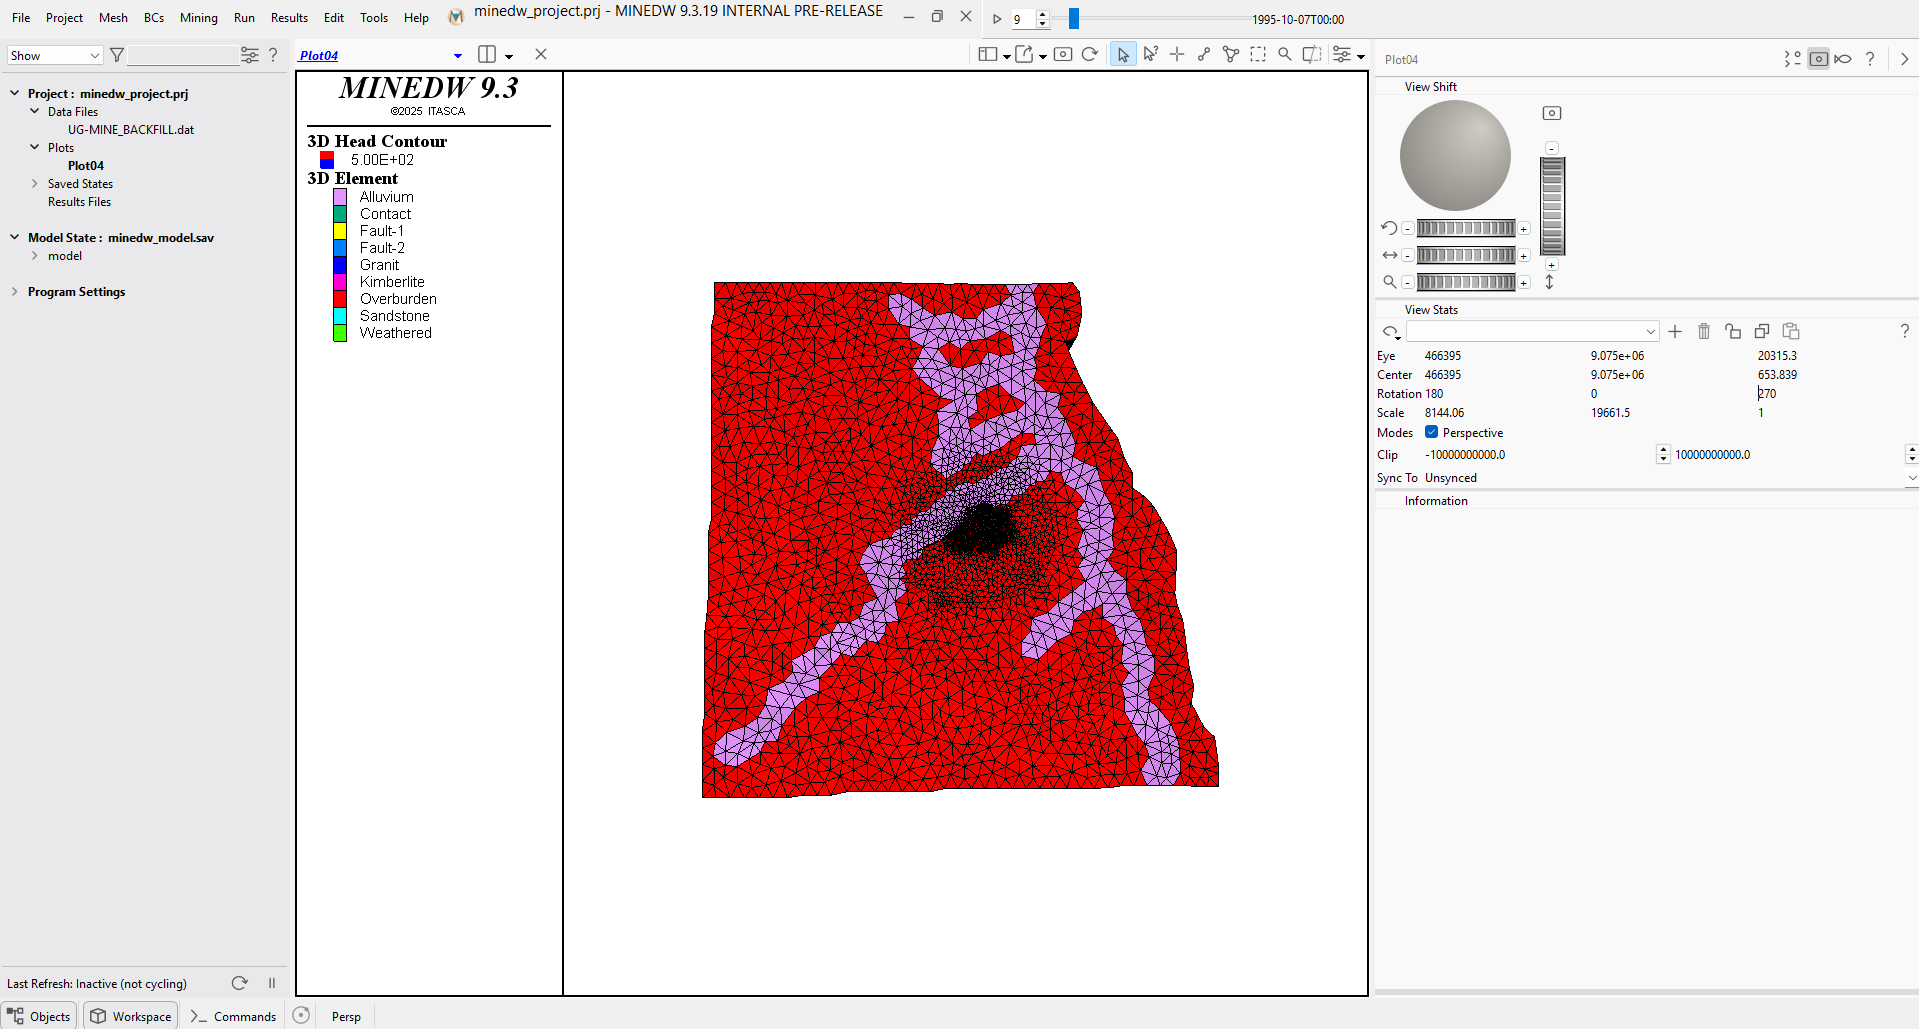Activate the cut plane tool

pyautogui.click(x=1312, y=55)
